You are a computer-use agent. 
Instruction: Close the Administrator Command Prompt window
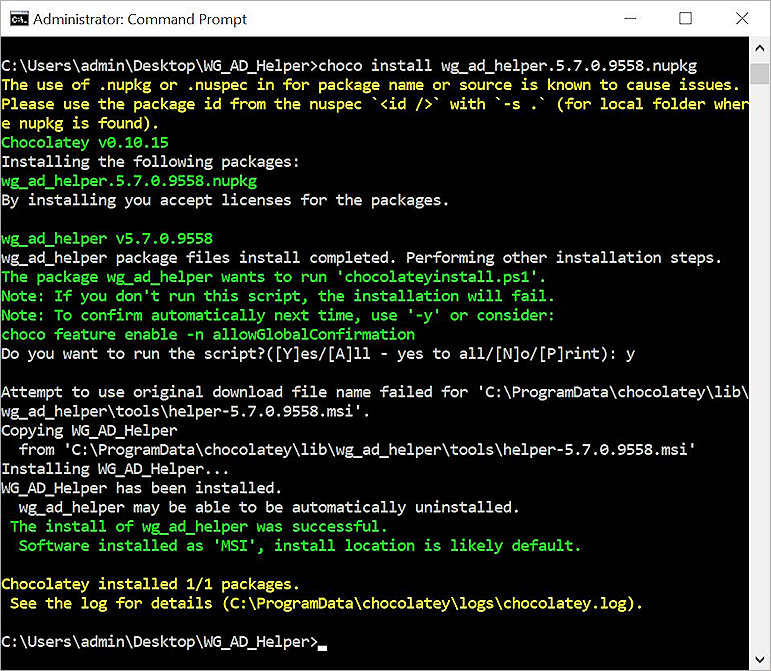click(x=741, y=19)
